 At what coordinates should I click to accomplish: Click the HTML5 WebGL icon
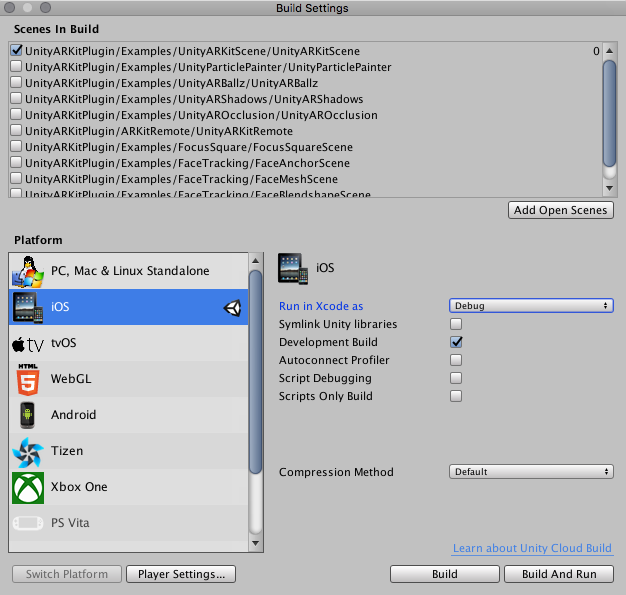28,379
